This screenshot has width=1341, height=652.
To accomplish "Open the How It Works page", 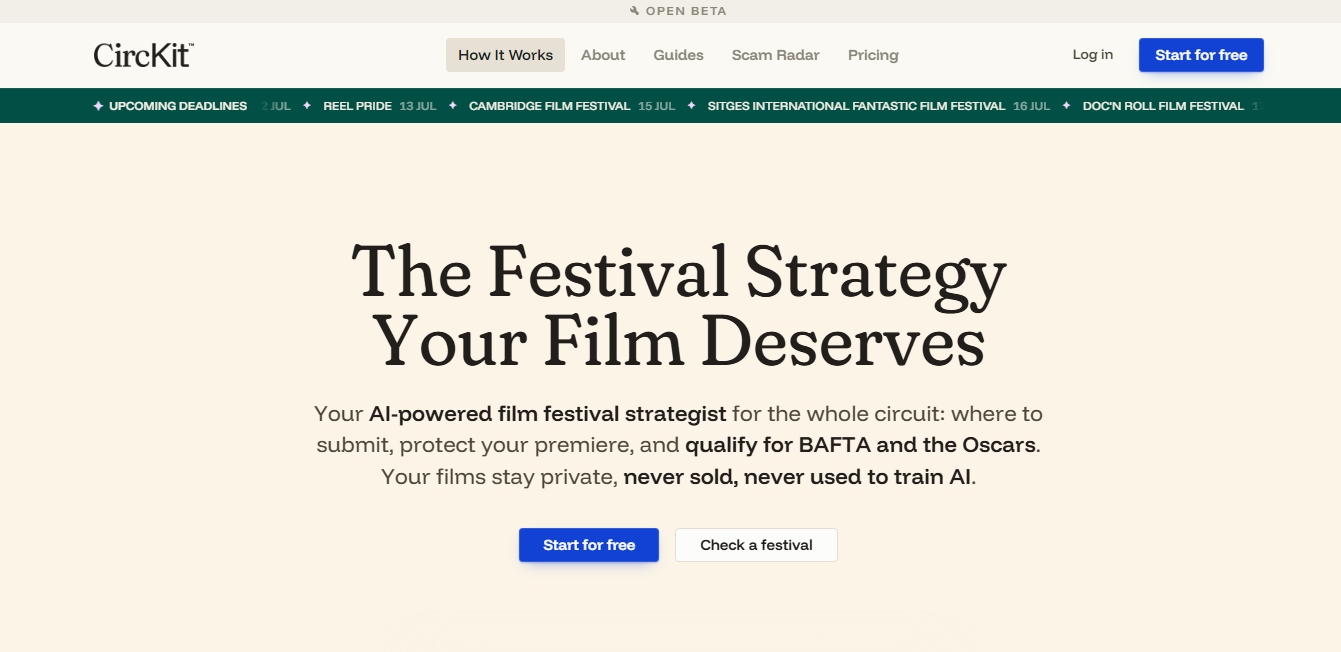I will point(505,55).
